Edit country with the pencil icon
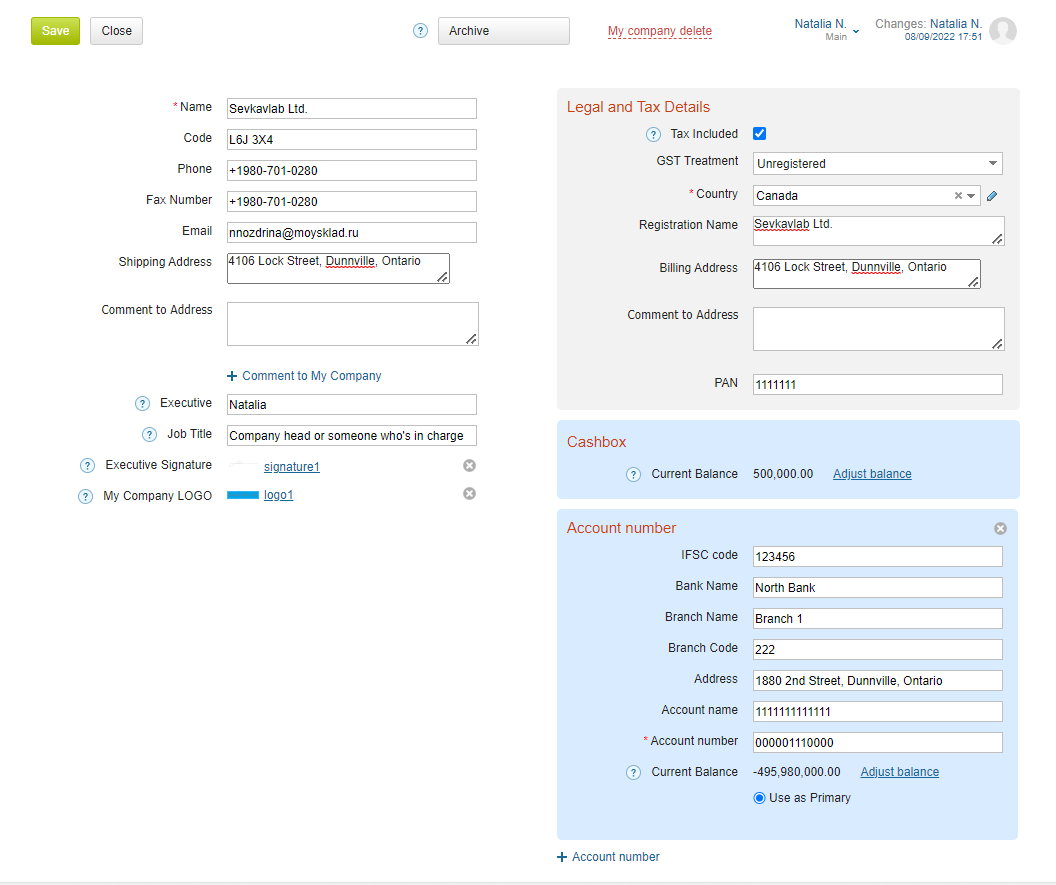 click(992, 196)
